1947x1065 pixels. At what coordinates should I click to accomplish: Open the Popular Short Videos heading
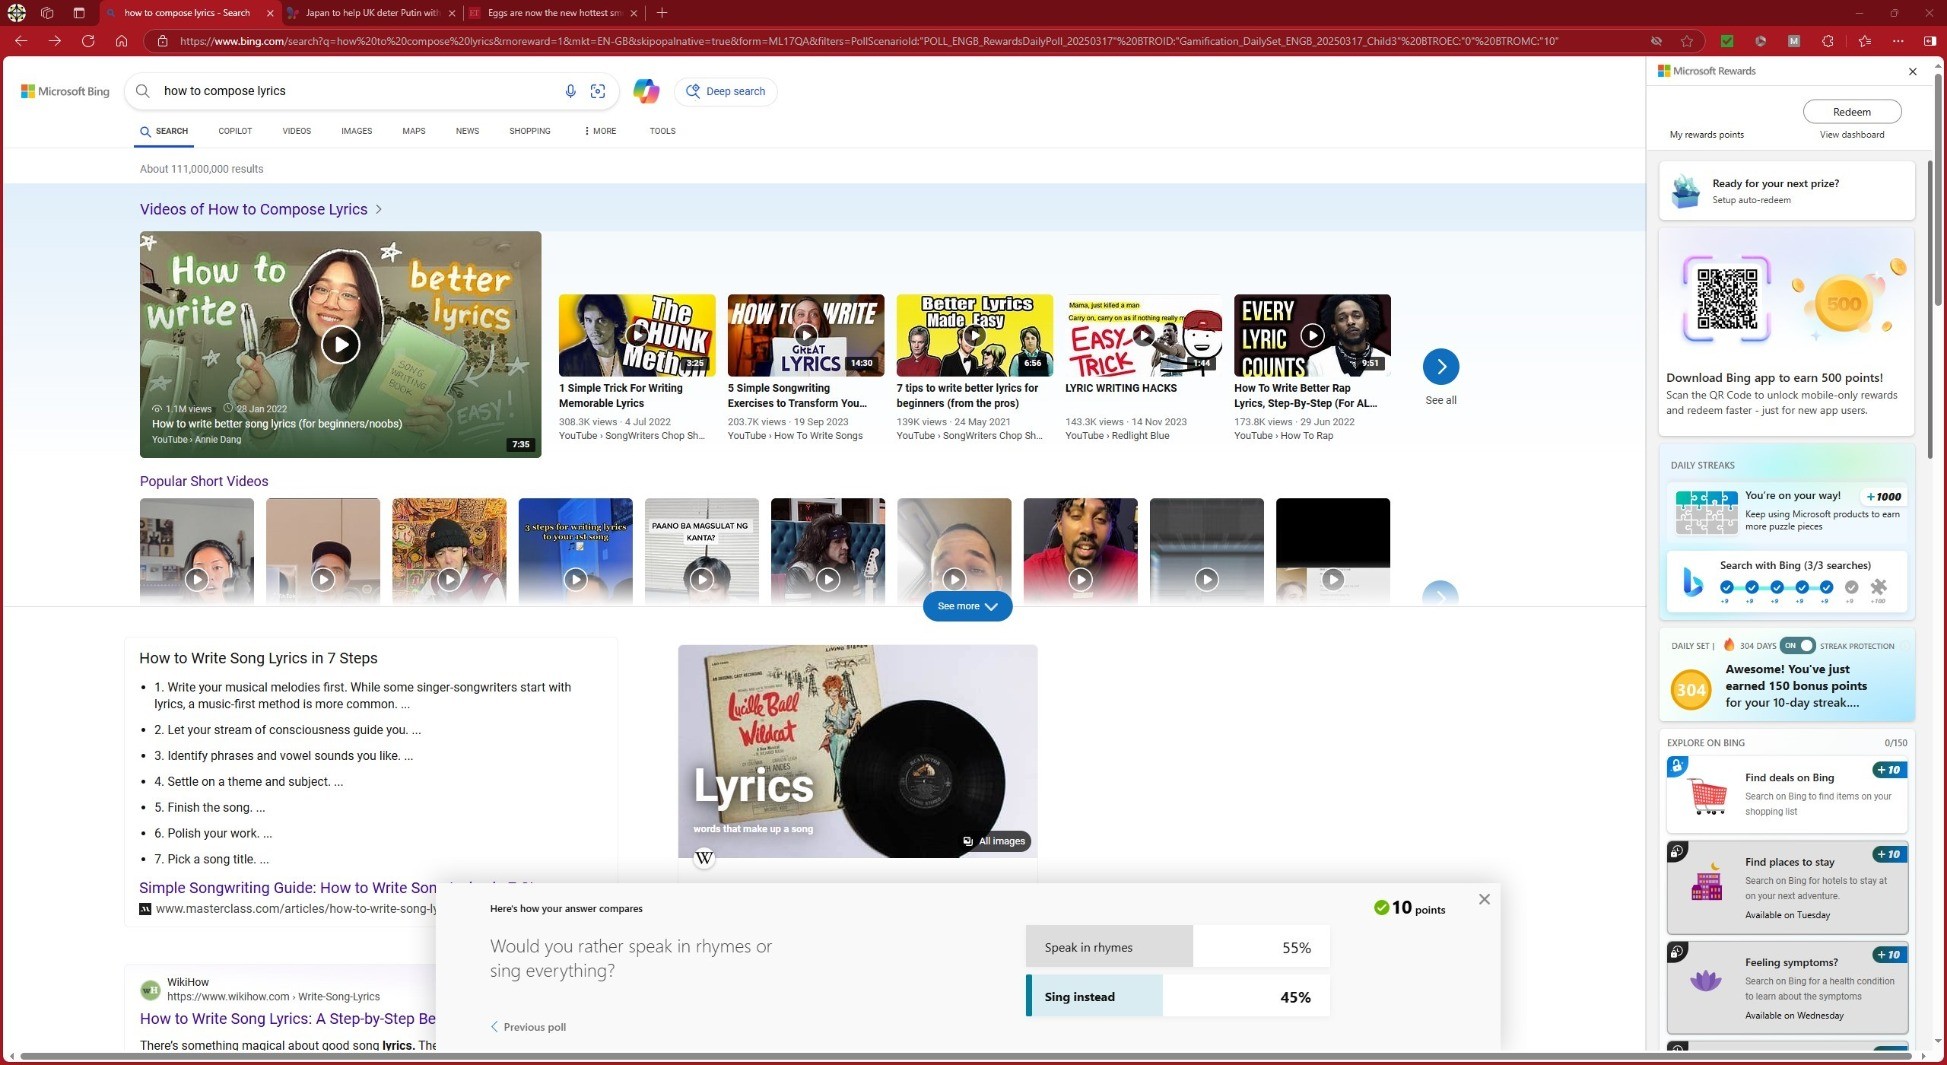click(x=204, y=481)
